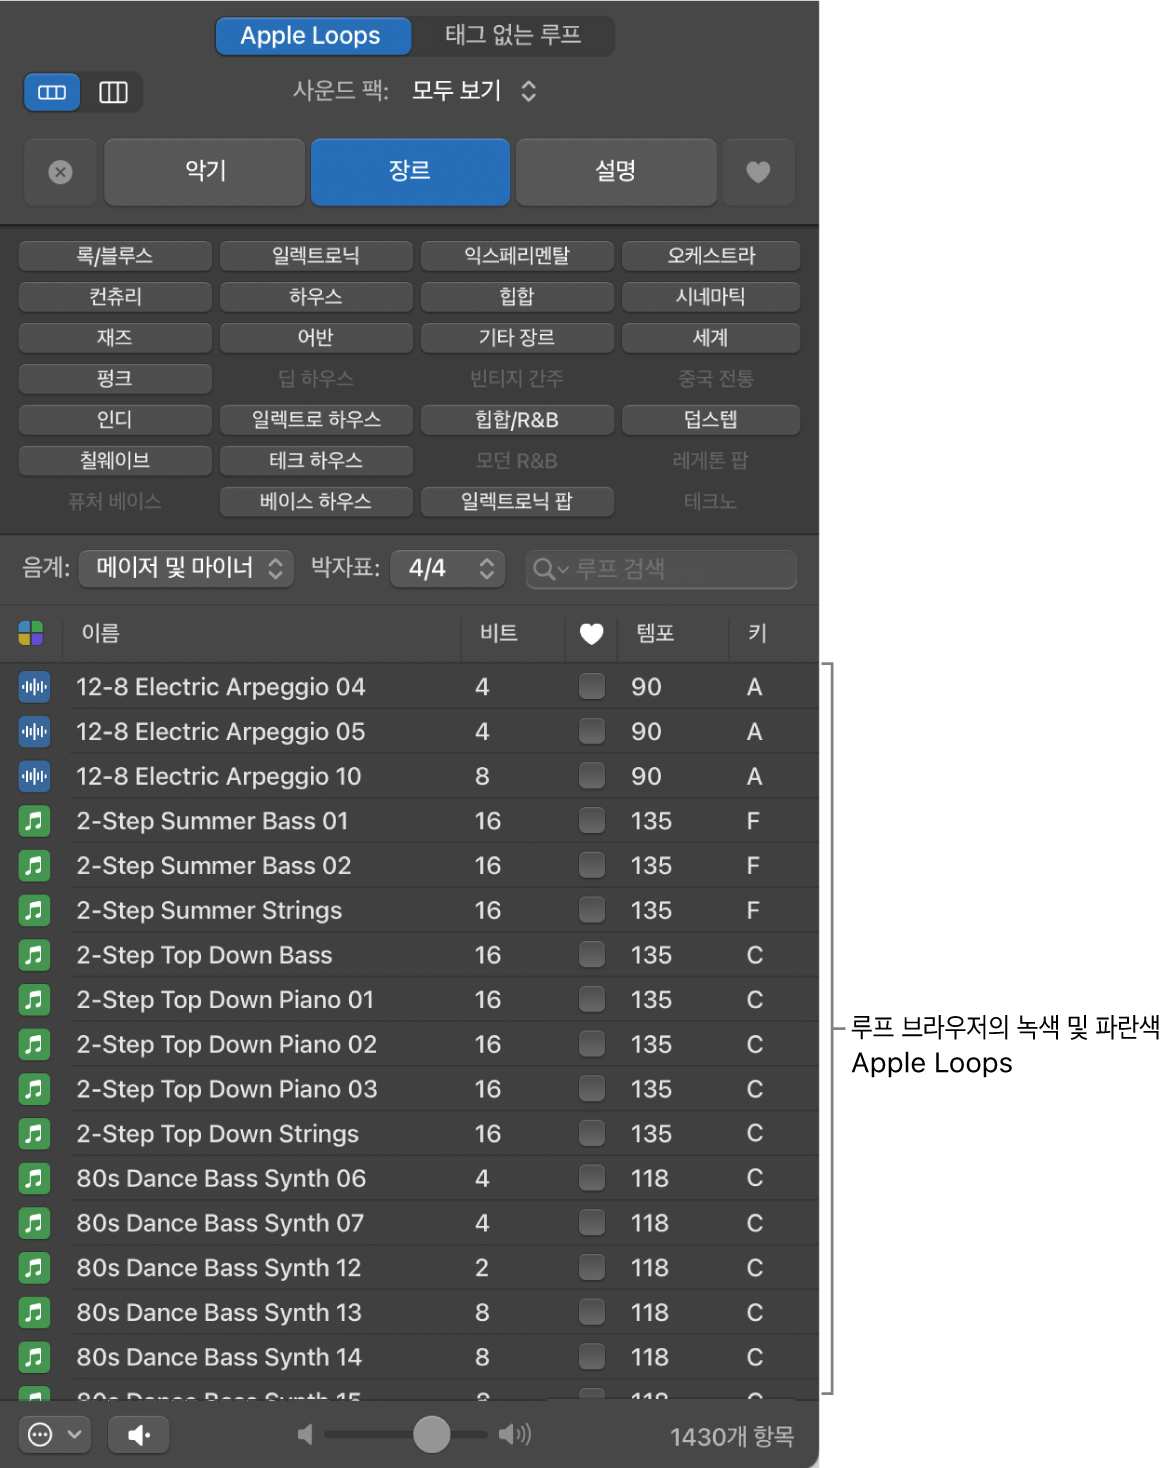Favorite 12-8 Electric Arpeggio 05 checkbox
The image size is (1173, 1468).
592,731
